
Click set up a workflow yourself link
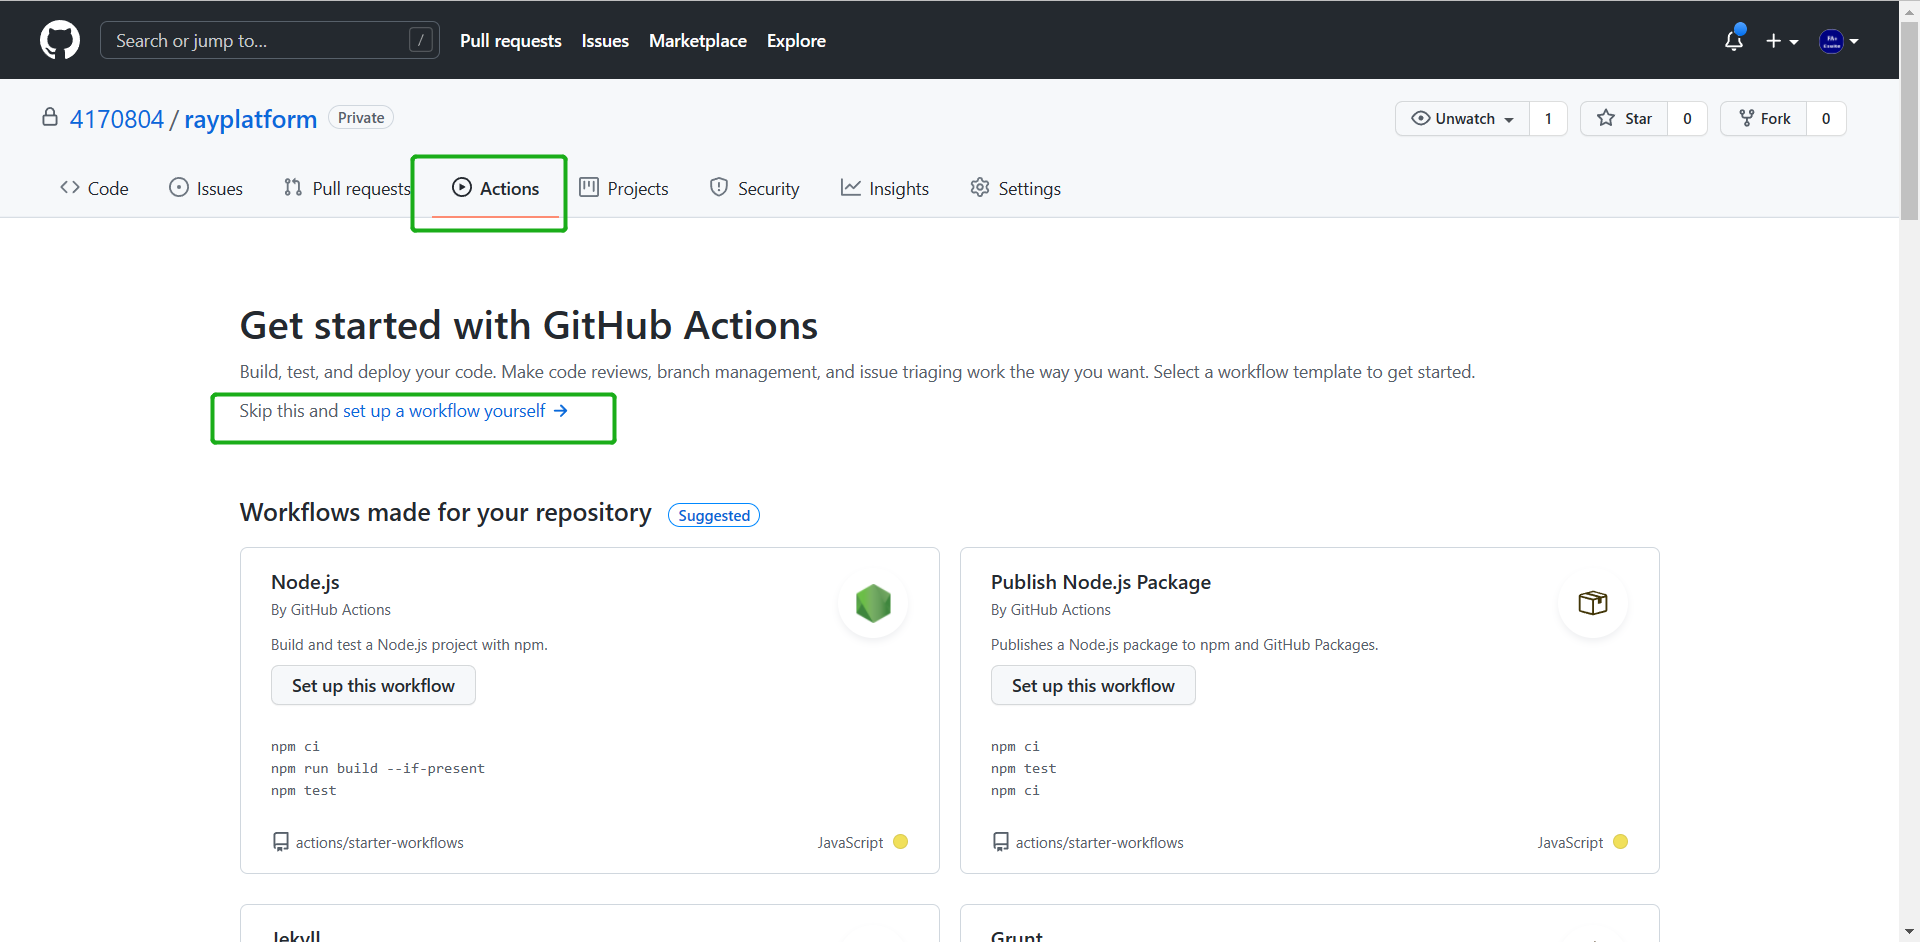click(455, 411)
